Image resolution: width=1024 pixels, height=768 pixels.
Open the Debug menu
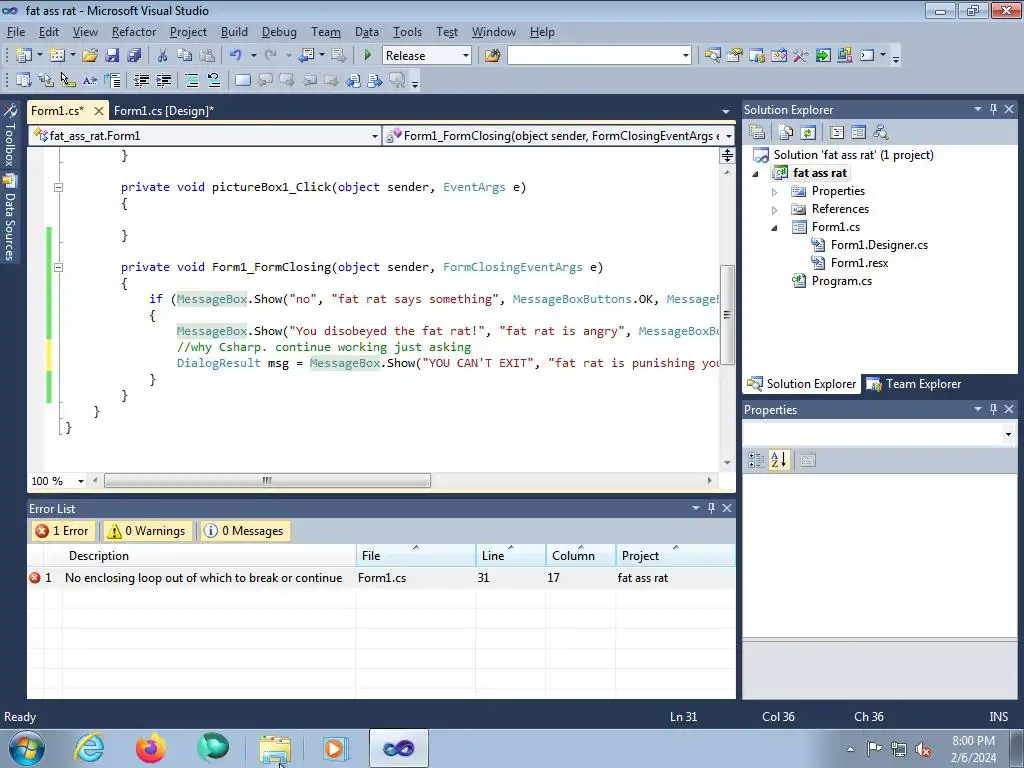pyautogui.click(x=279, y=32)
